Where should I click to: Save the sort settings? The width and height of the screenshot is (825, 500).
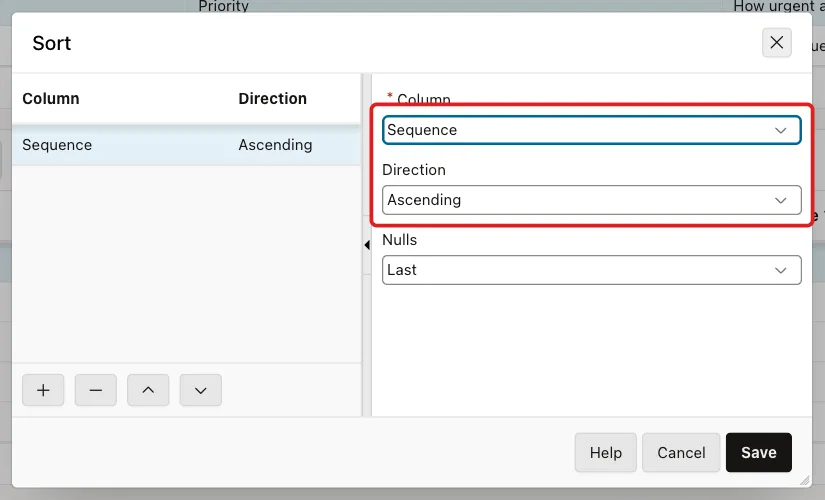click(x=759, y=453)
